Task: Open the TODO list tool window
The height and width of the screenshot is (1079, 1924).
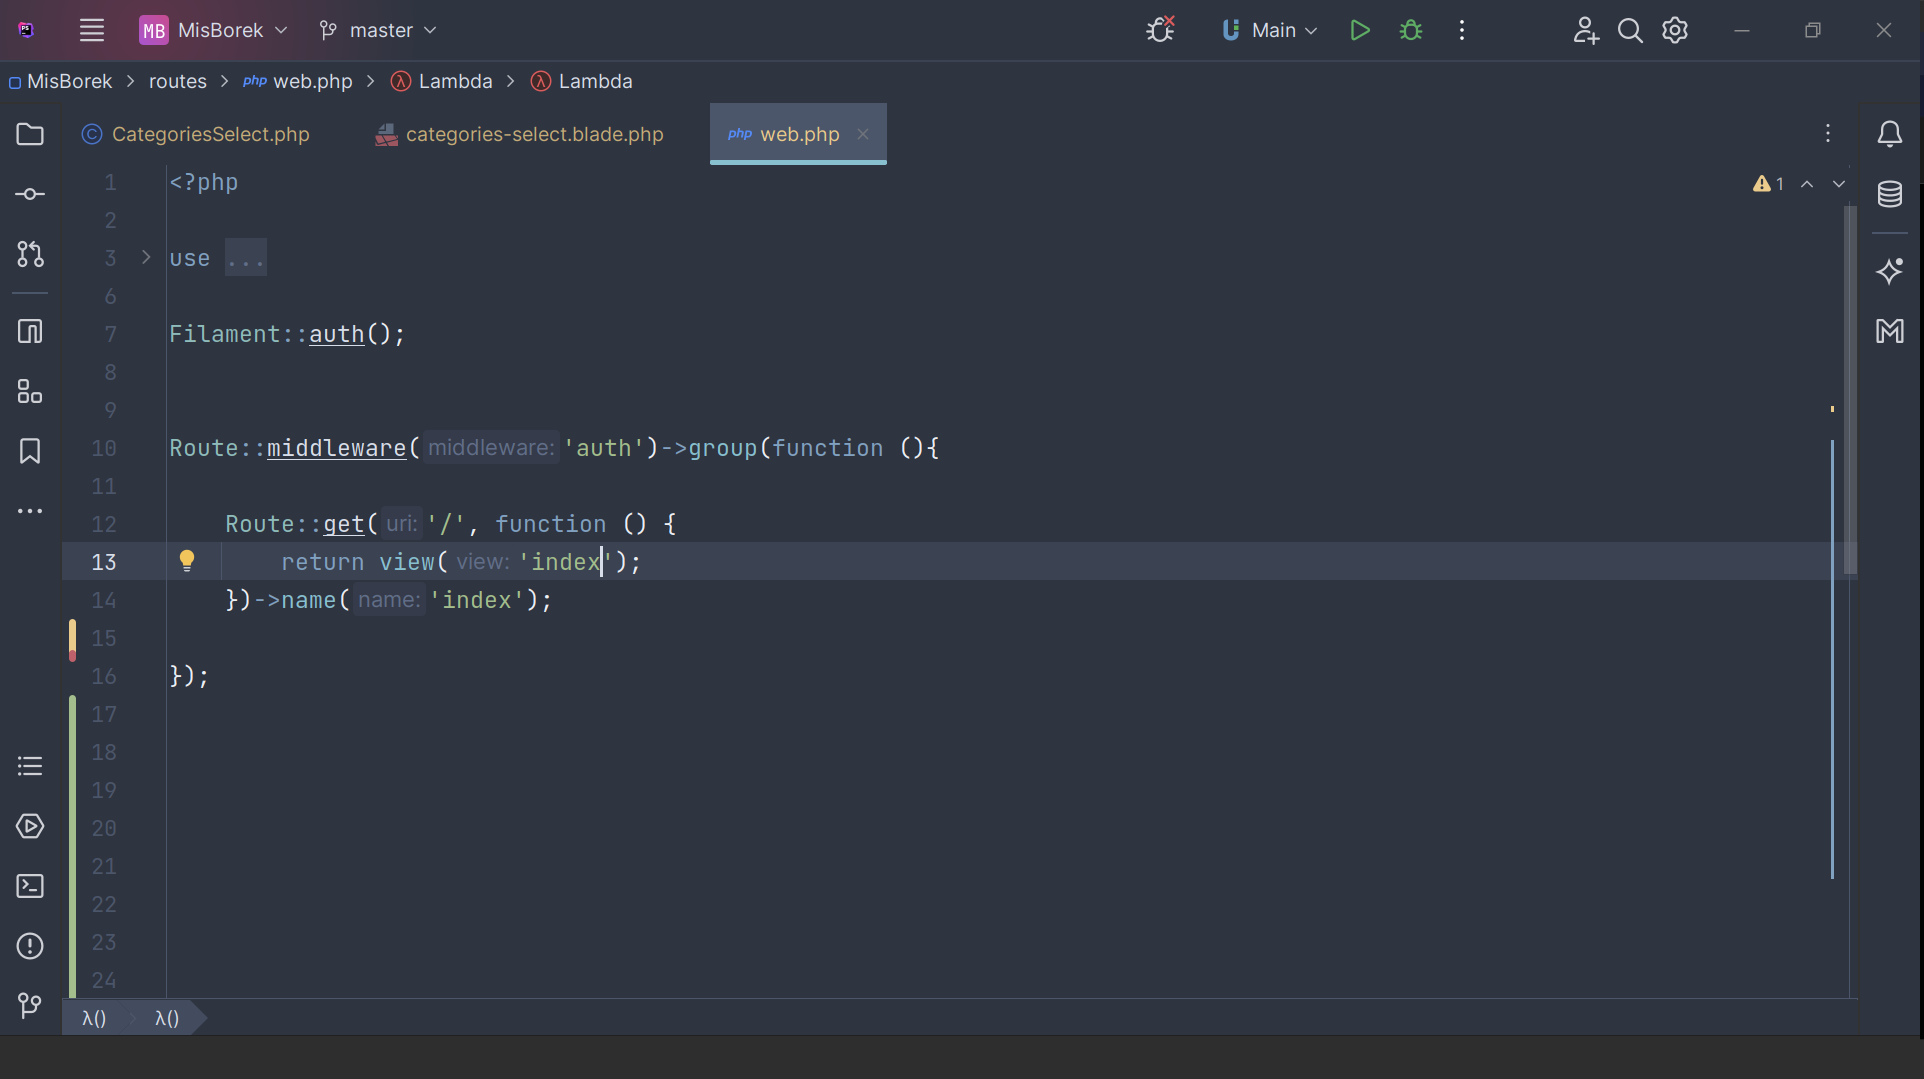Action: click(x=30, y=766)
